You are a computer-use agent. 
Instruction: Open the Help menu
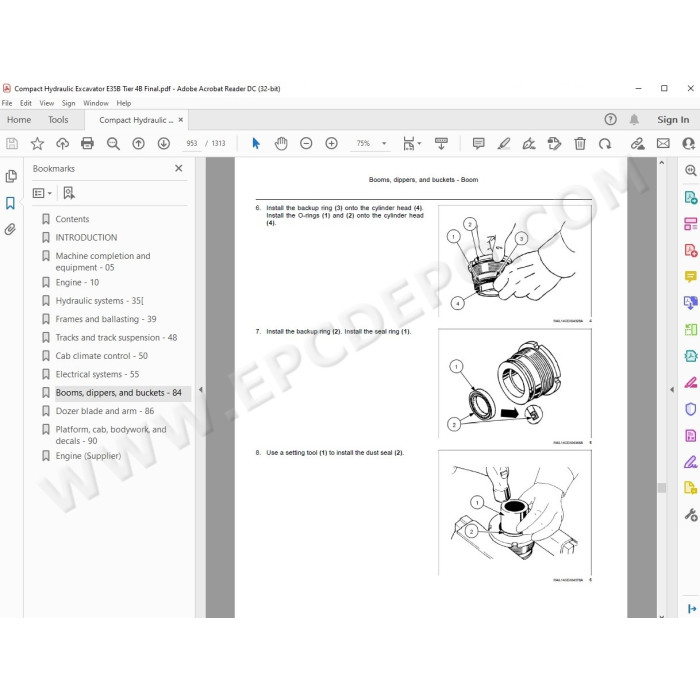tap(124, 103)
